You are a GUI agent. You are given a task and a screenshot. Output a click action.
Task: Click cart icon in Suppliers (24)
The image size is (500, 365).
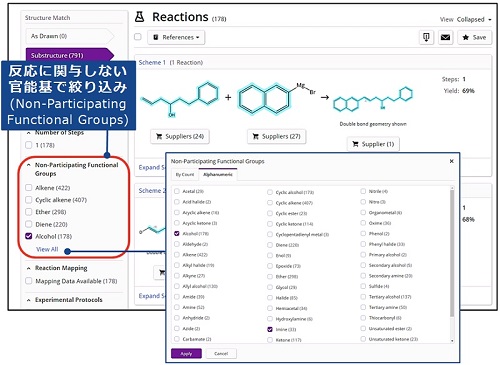click(x=159, y=136)
